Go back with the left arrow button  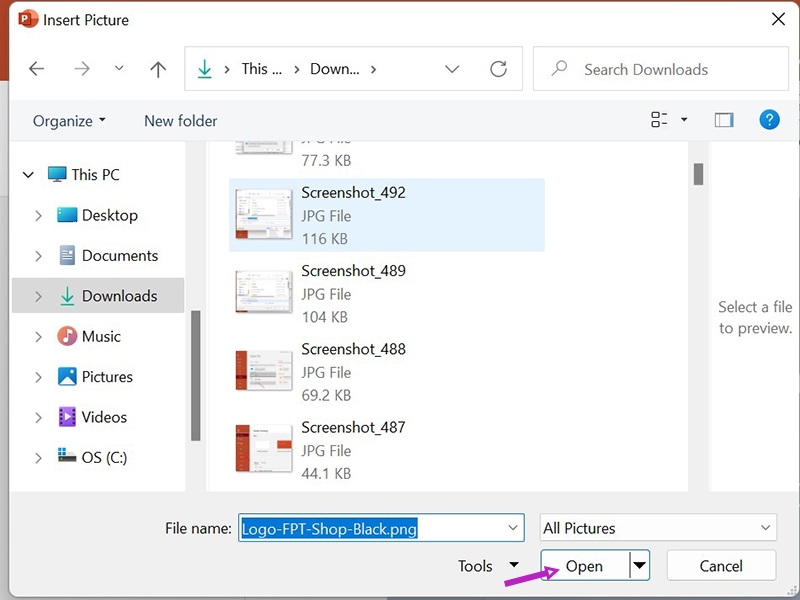[36, 68]
